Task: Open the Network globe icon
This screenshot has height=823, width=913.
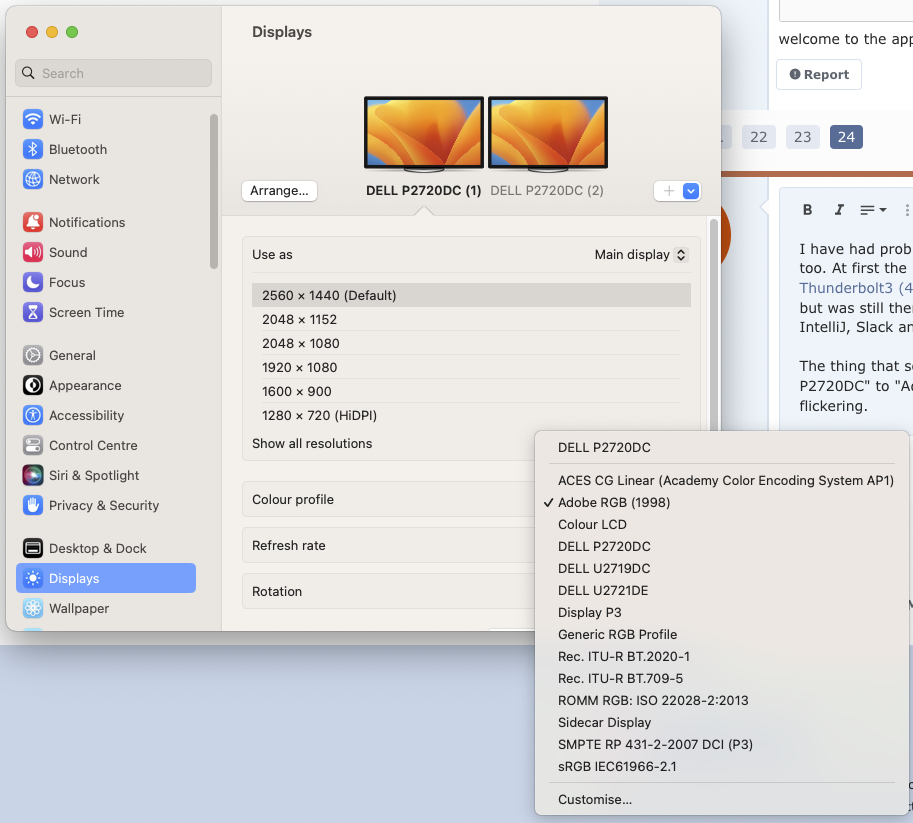Action: tap(33, 179)
